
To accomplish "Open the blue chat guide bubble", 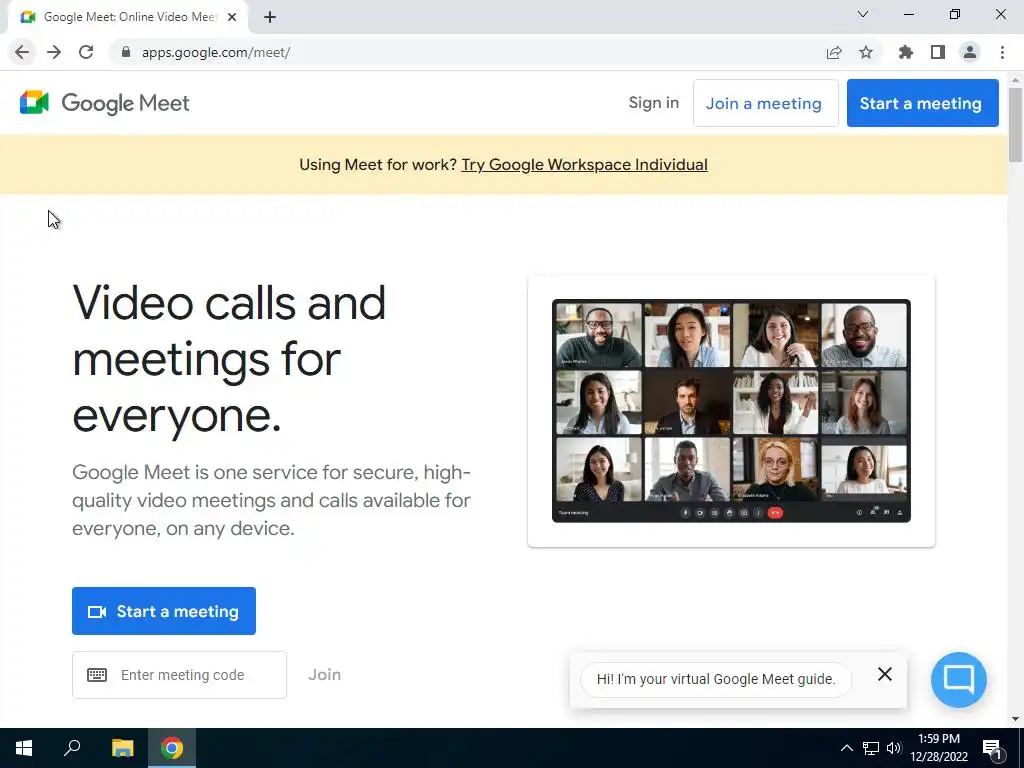I will click(x=959, y=679).
